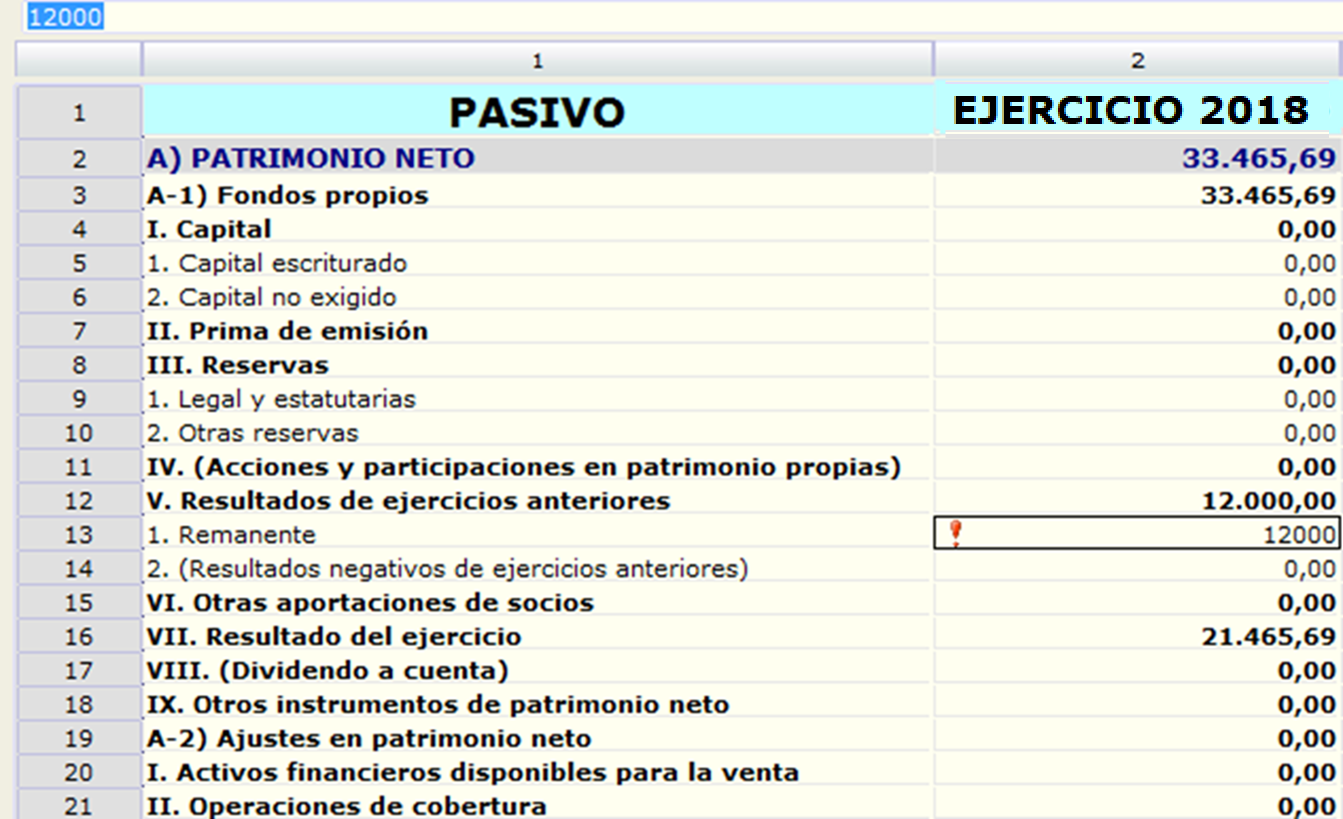Viewport: 1343px width, 819px height.
Task: Select the 33.465,69 value in Fondos propios row
Action: coord(1138,195)
